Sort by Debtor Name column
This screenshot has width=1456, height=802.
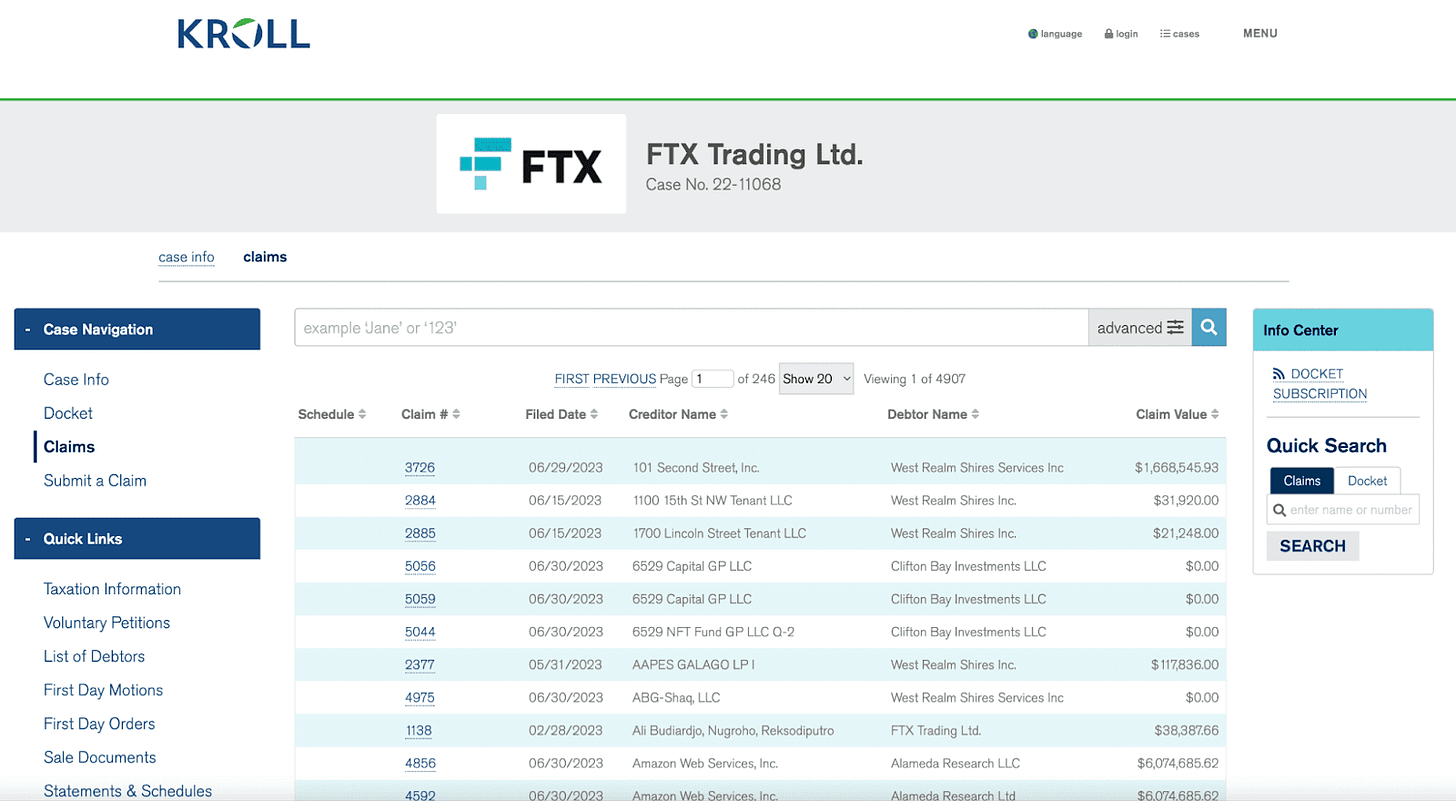pyautogui.click(x=933, y=414)
